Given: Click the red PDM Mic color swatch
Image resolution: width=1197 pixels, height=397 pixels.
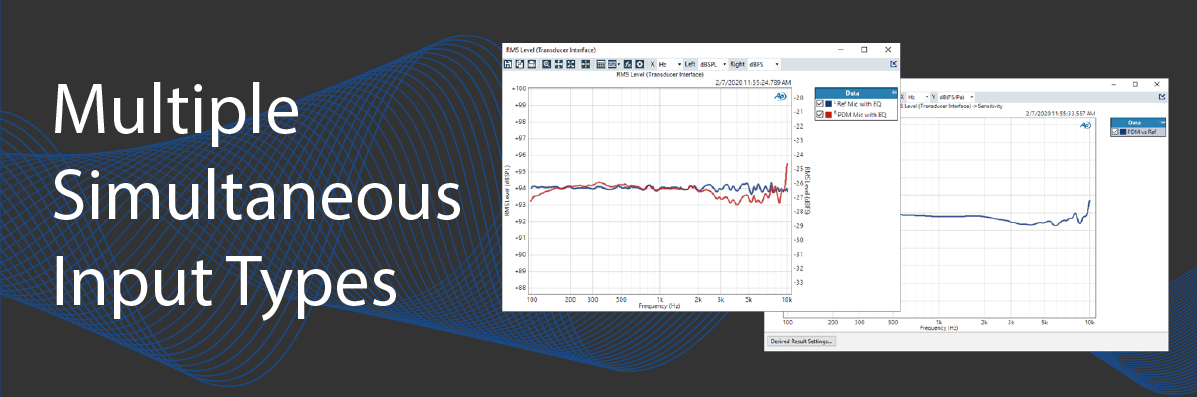Looking at the screenshot, I should click(x=828, y=115).
